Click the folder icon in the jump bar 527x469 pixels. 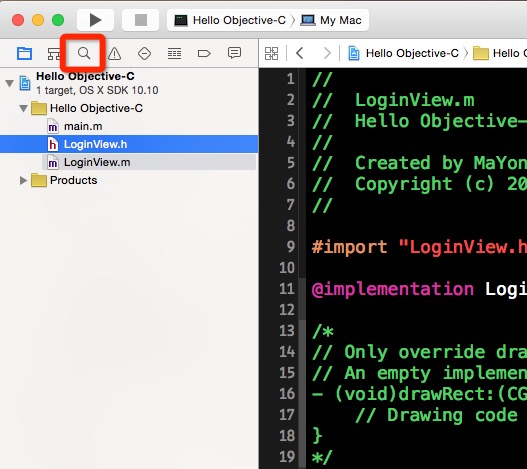481,53
